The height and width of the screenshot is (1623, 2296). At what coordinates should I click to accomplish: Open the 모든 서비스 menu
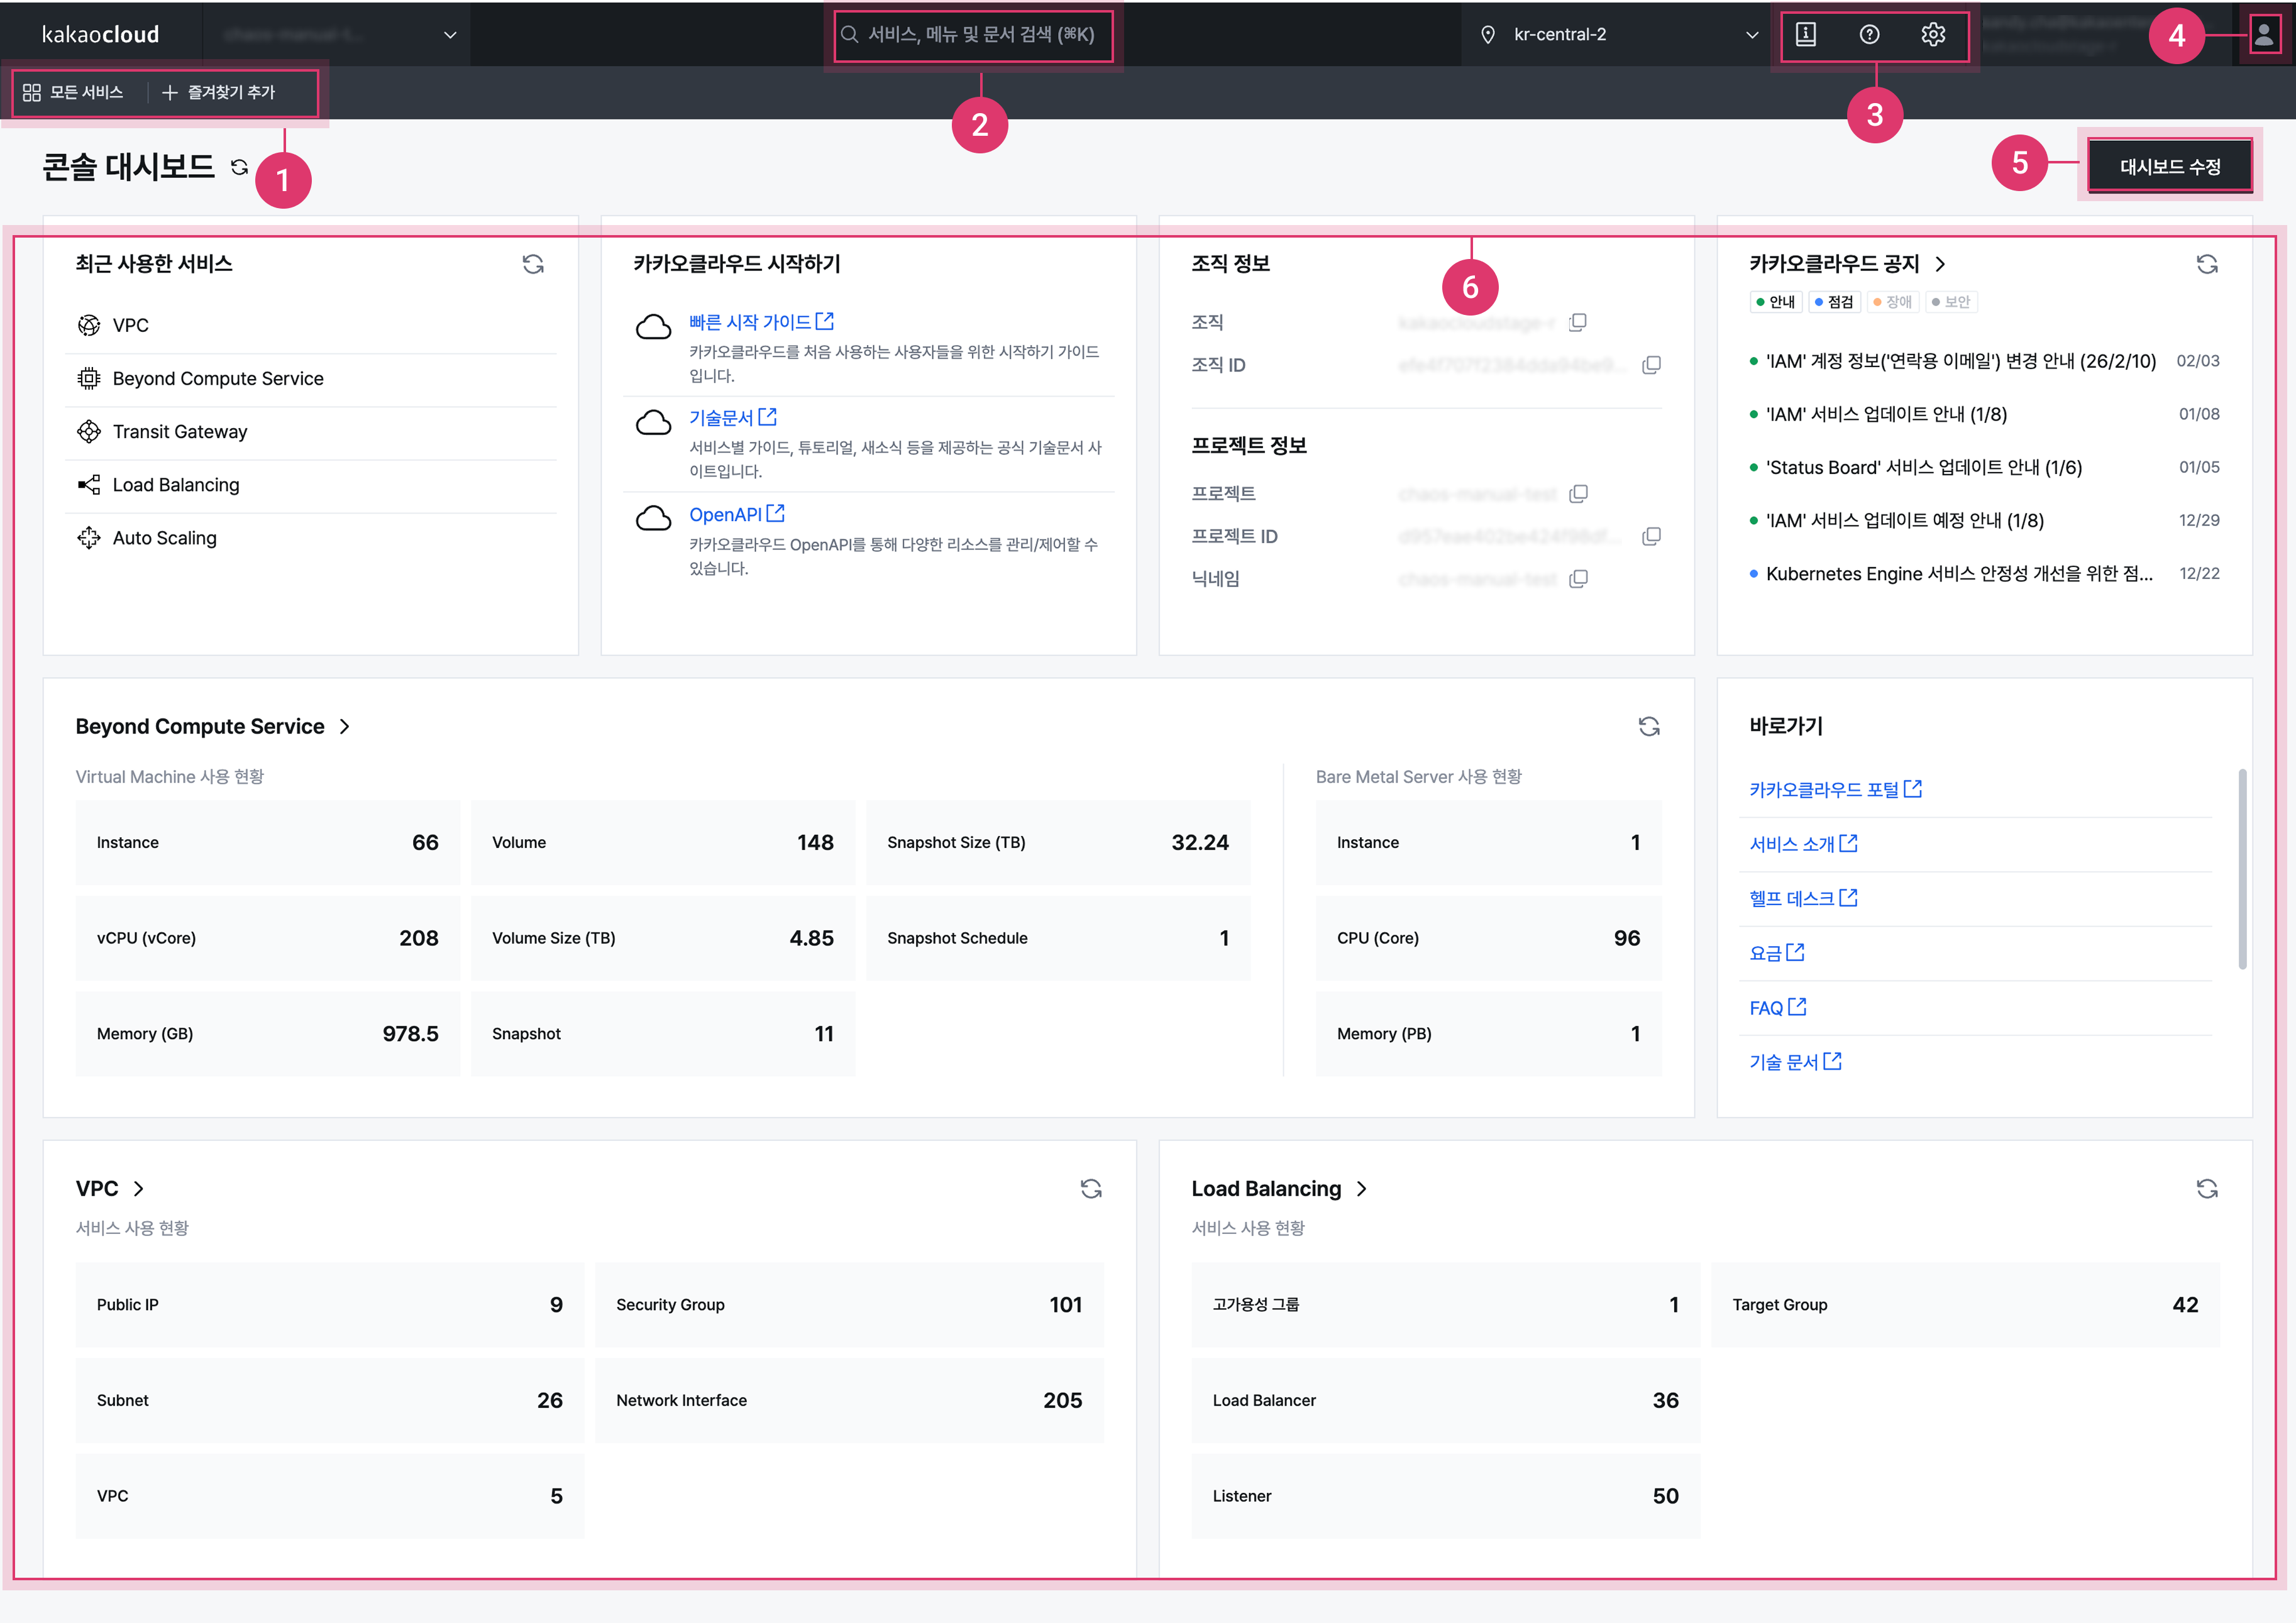[74, 93]
